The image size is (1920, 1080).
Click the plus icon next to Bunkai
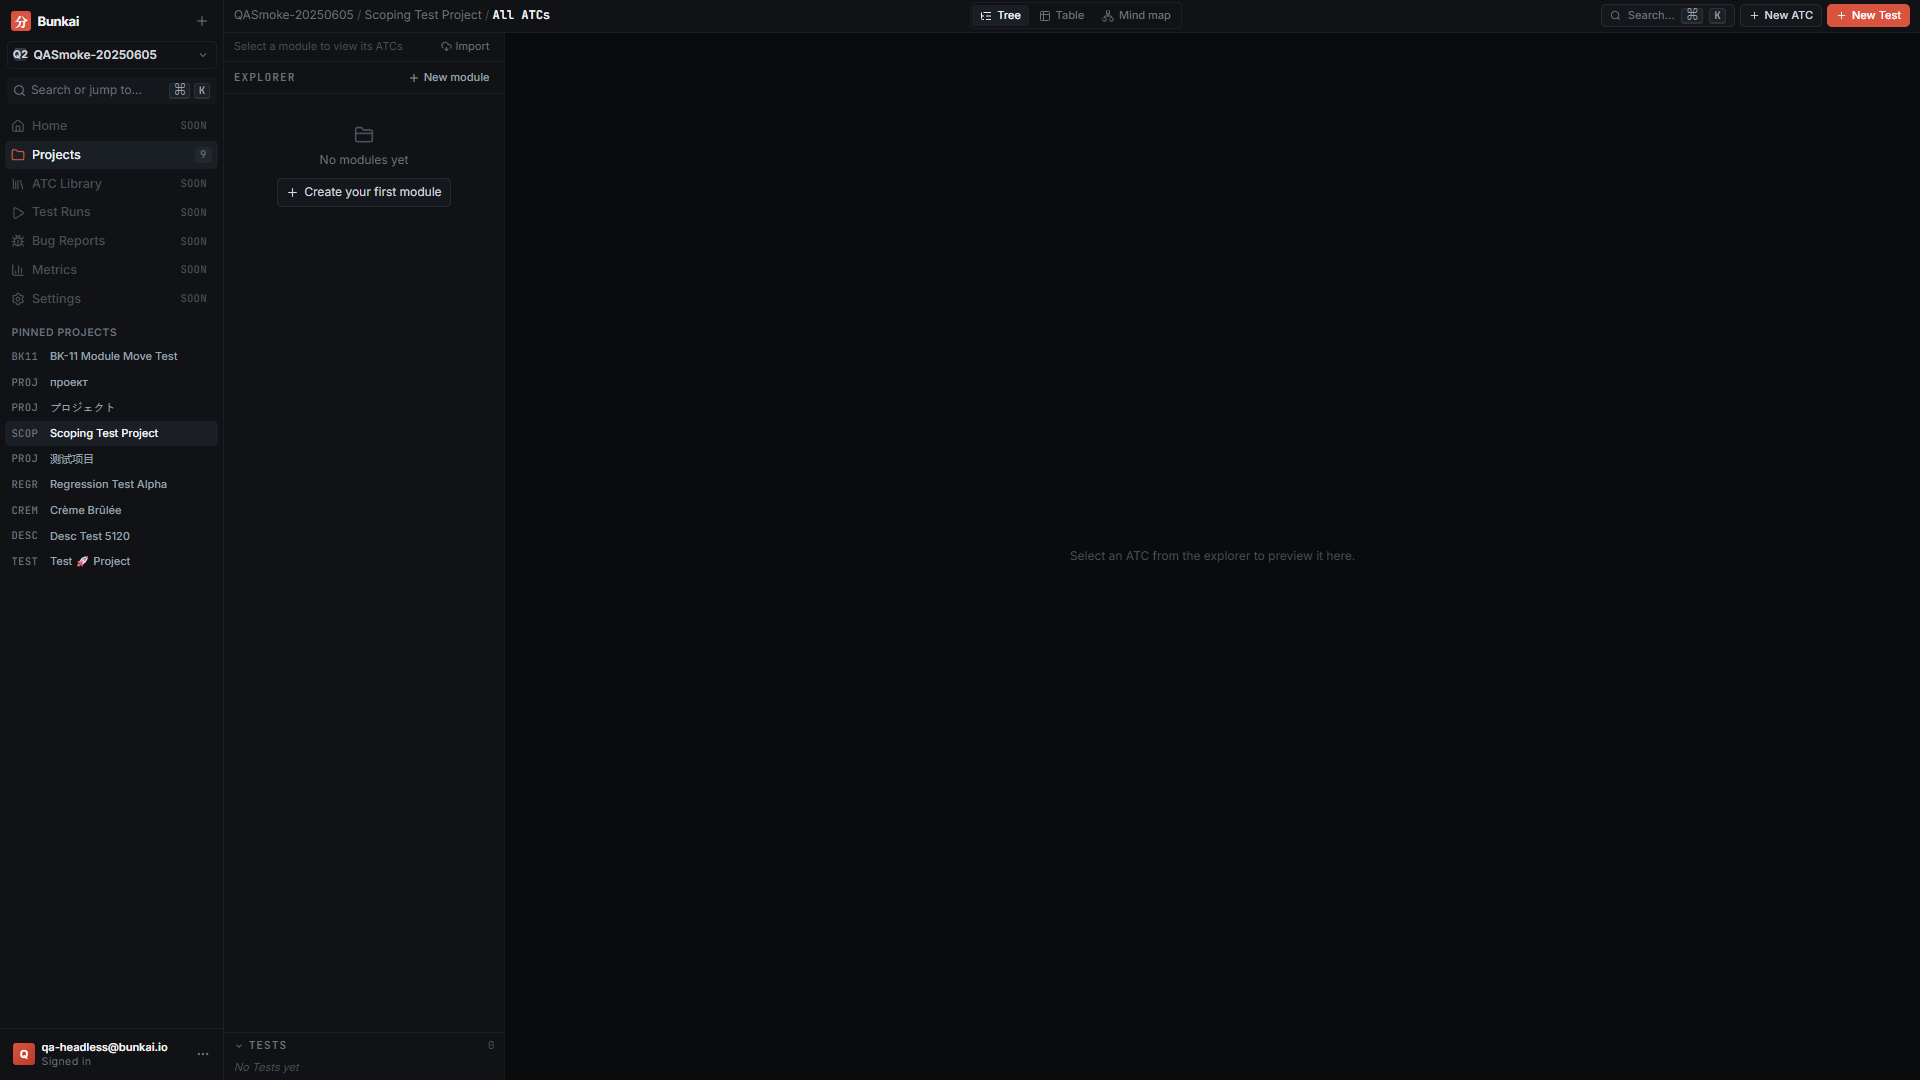(x=202, y=21)
